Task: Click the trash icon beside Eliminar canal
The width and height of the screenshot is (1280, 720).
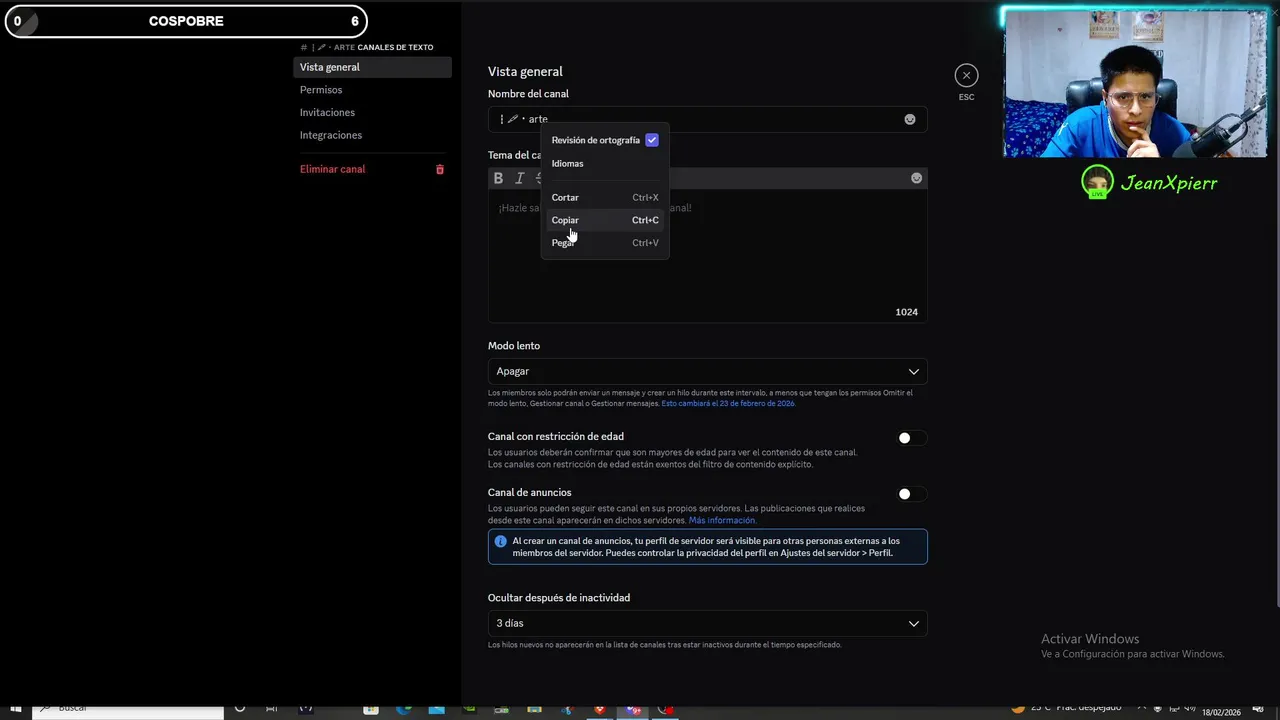Action: pos(440,169)
